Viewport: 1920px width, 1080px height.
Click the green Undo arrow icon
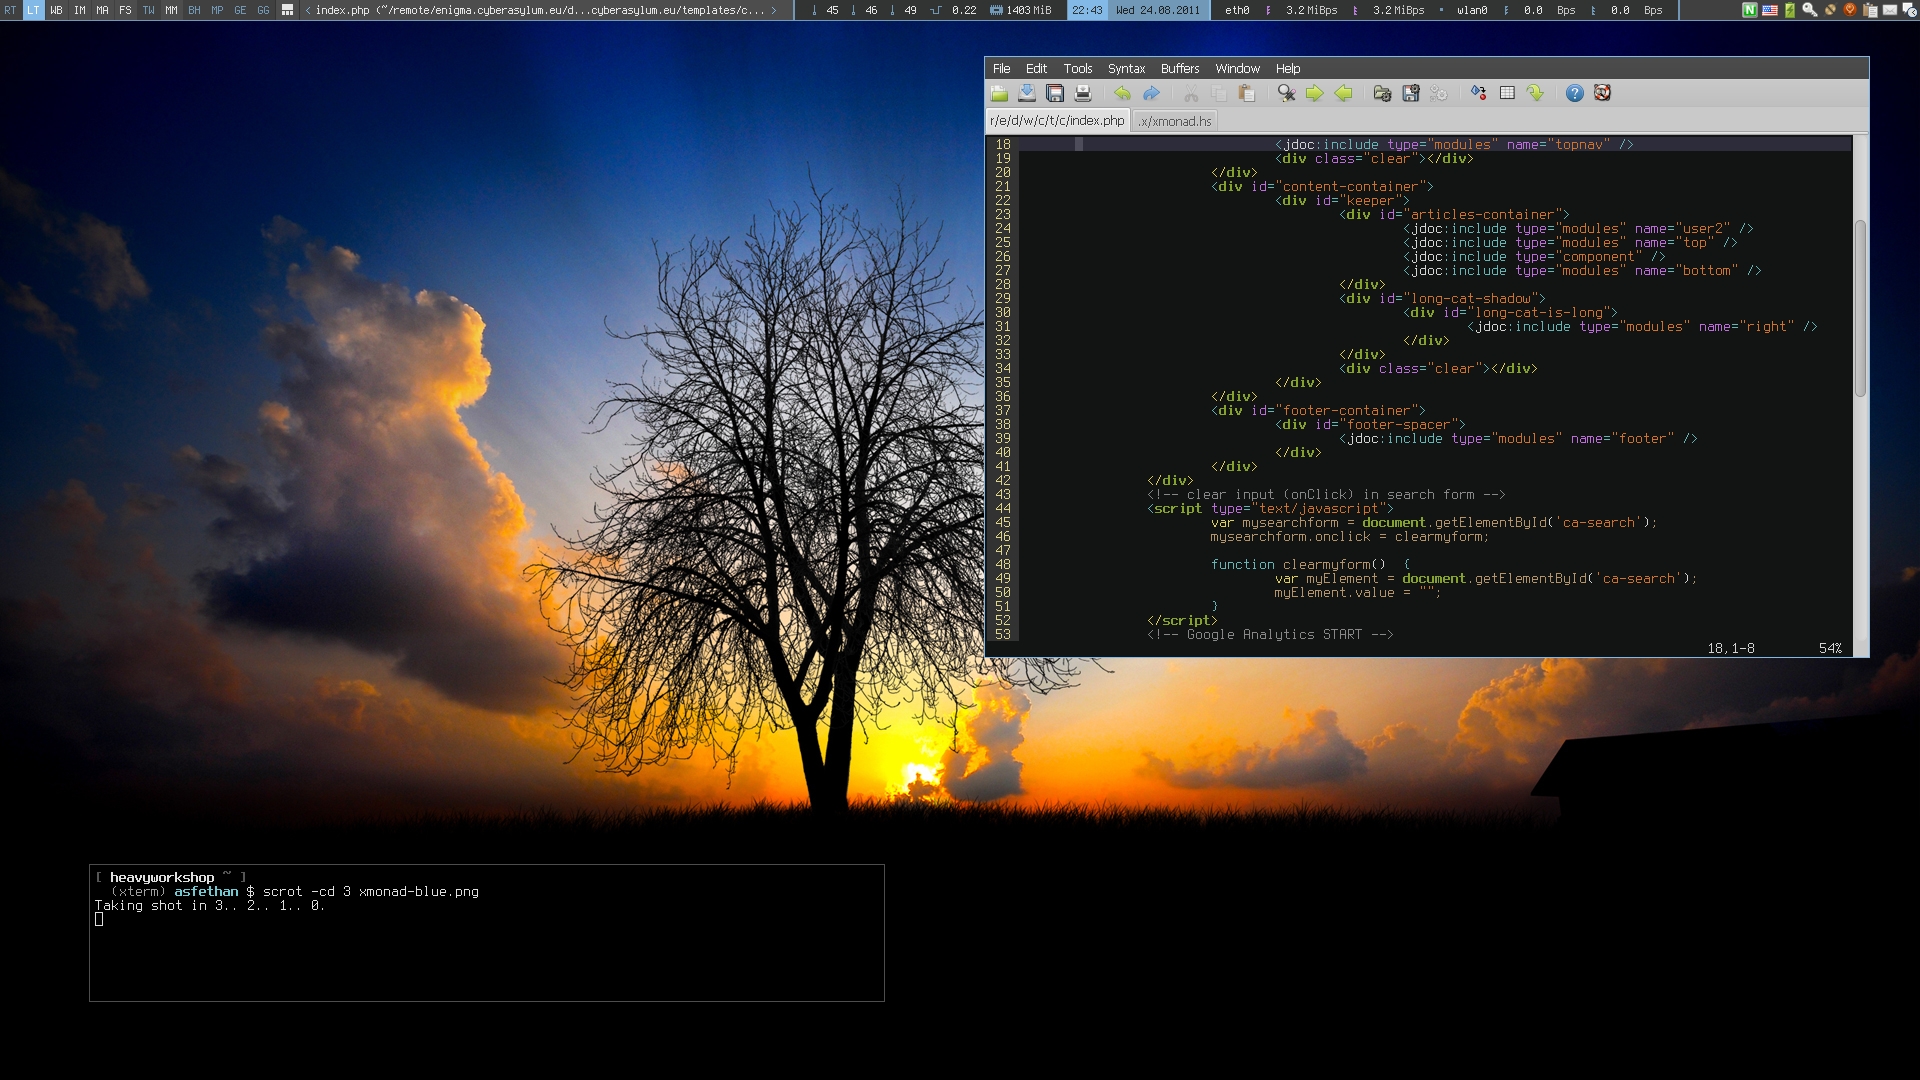[1123, 93]
